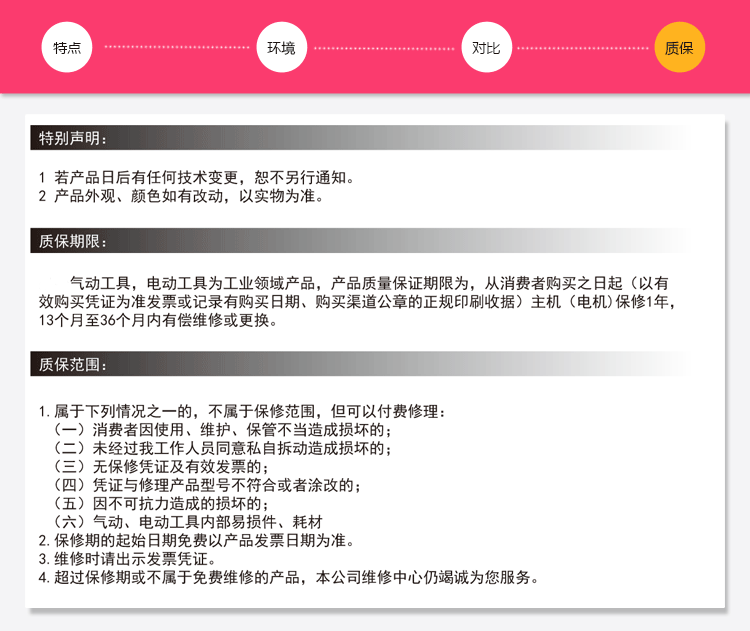
Task: Click the line starting 气动工具，电动工具为工业领域产品
Action: click(369, 283)
